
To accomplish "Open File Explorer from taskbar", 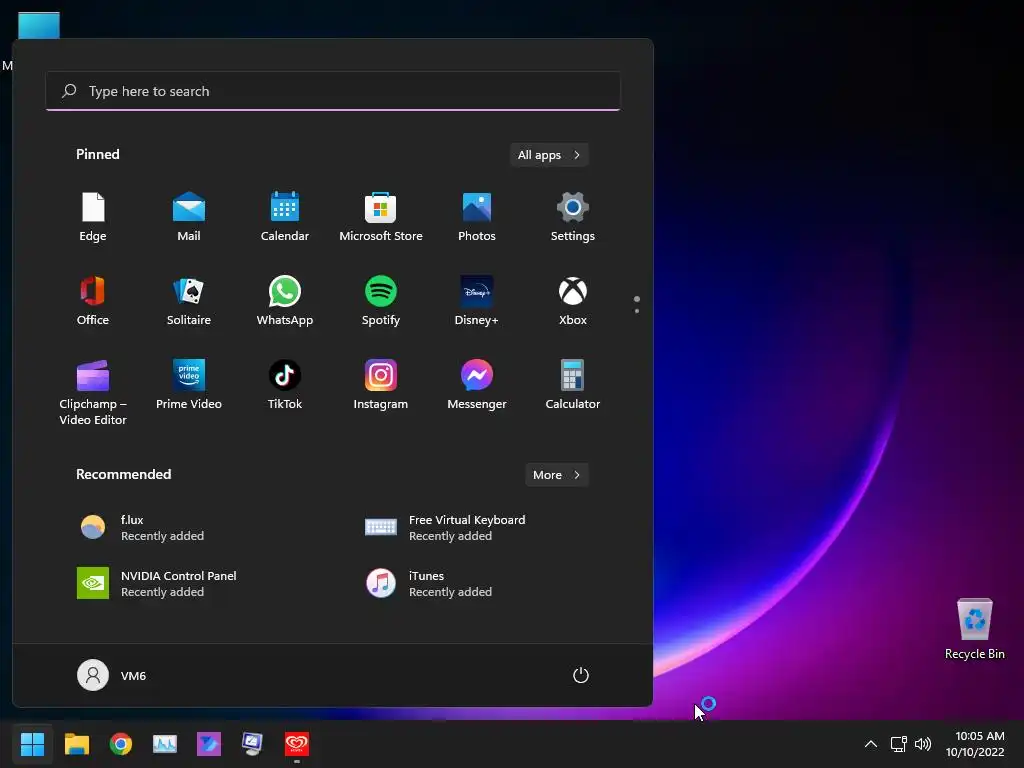I will (76, 744).
